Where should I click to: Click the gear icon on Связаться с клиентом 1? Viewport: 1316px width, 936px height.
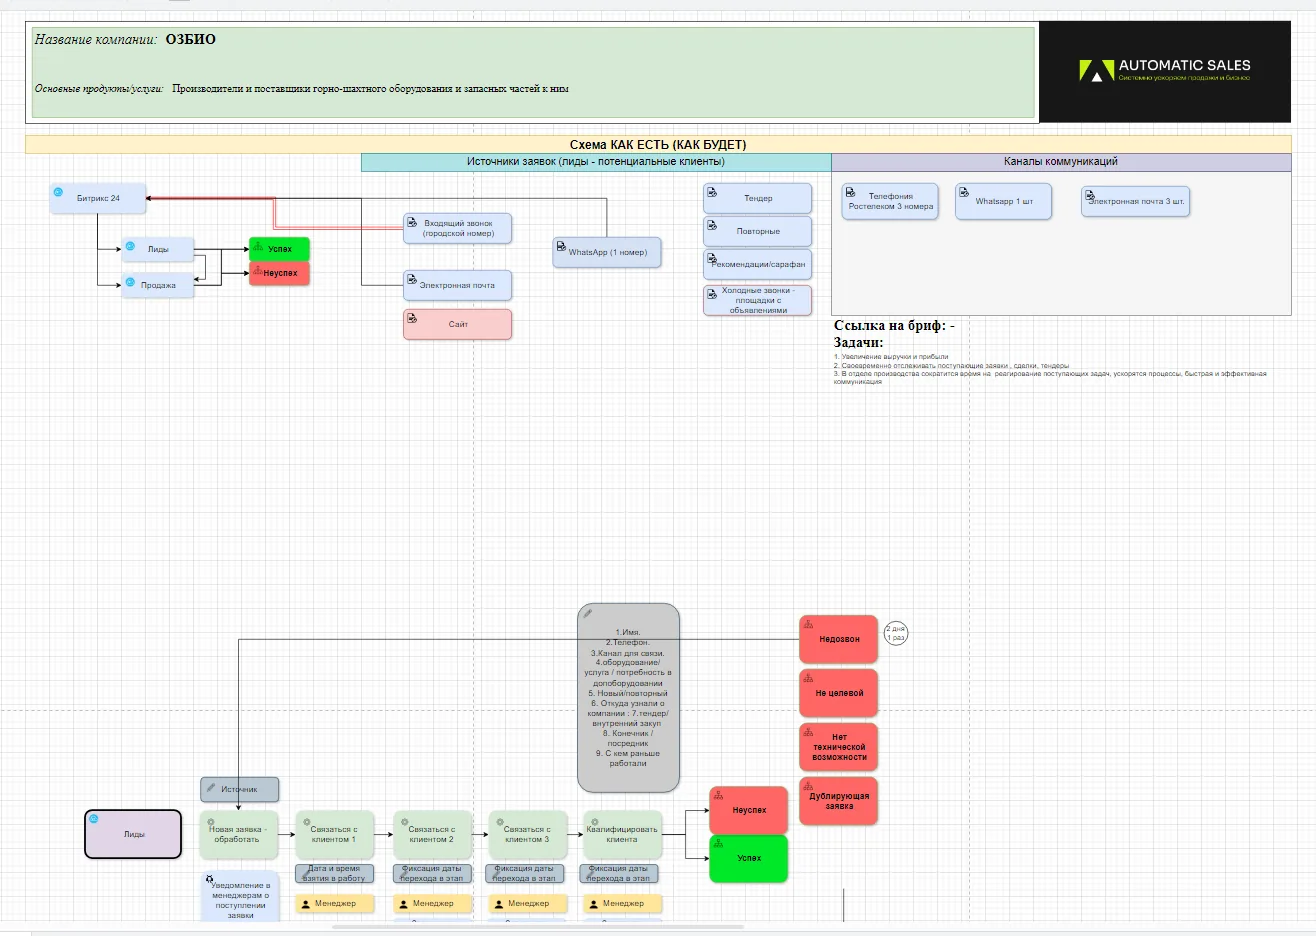tap(308, 821)
